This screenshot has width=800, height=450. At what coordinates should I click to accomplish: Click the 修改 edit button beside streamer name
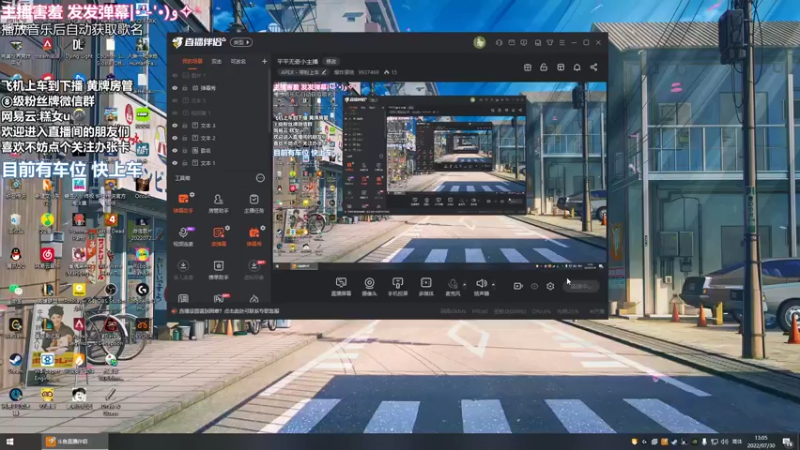[332, 61]
